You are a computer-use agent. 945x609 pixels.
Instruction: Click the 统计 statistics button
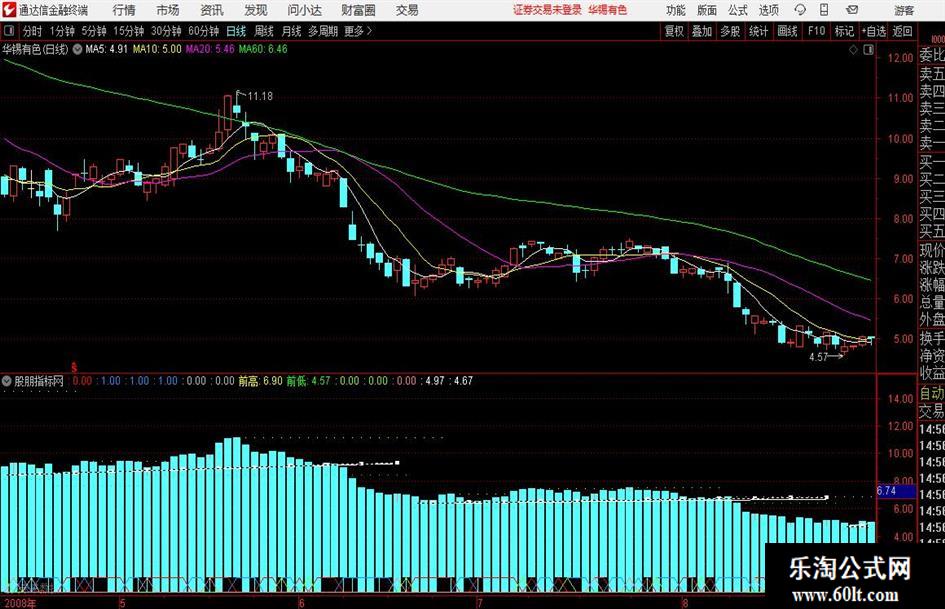point(759,31)
